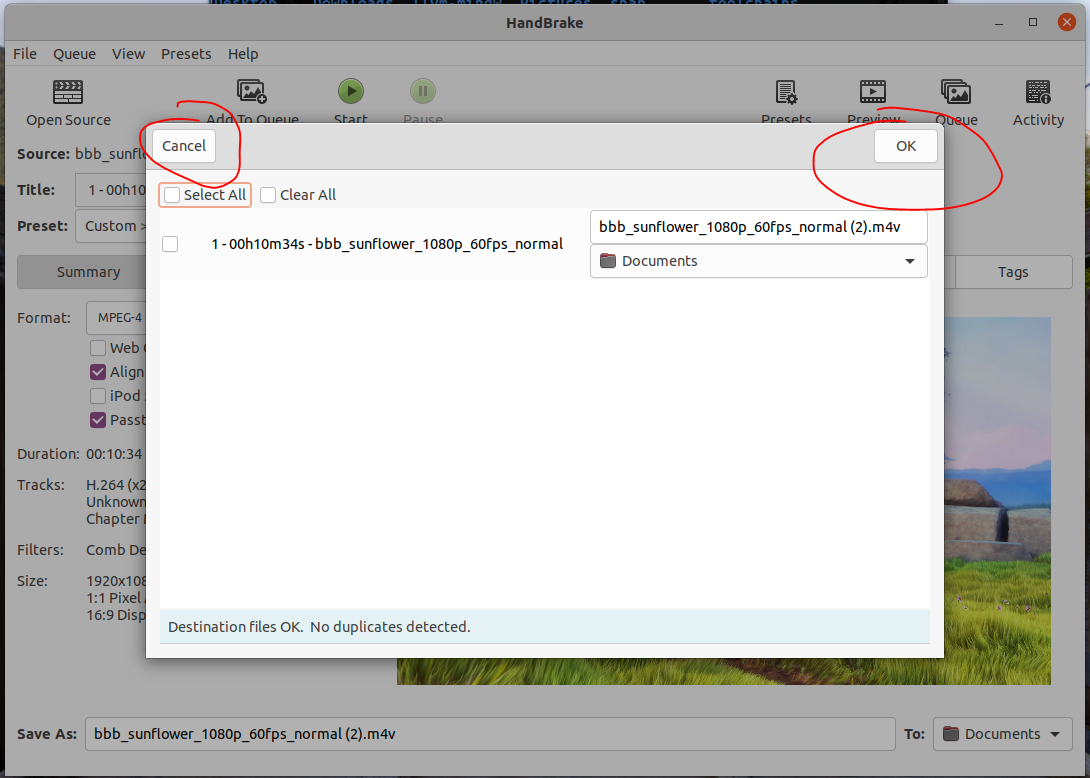
Task: Start encoding with the green play icon
Action: click(351, 91)
